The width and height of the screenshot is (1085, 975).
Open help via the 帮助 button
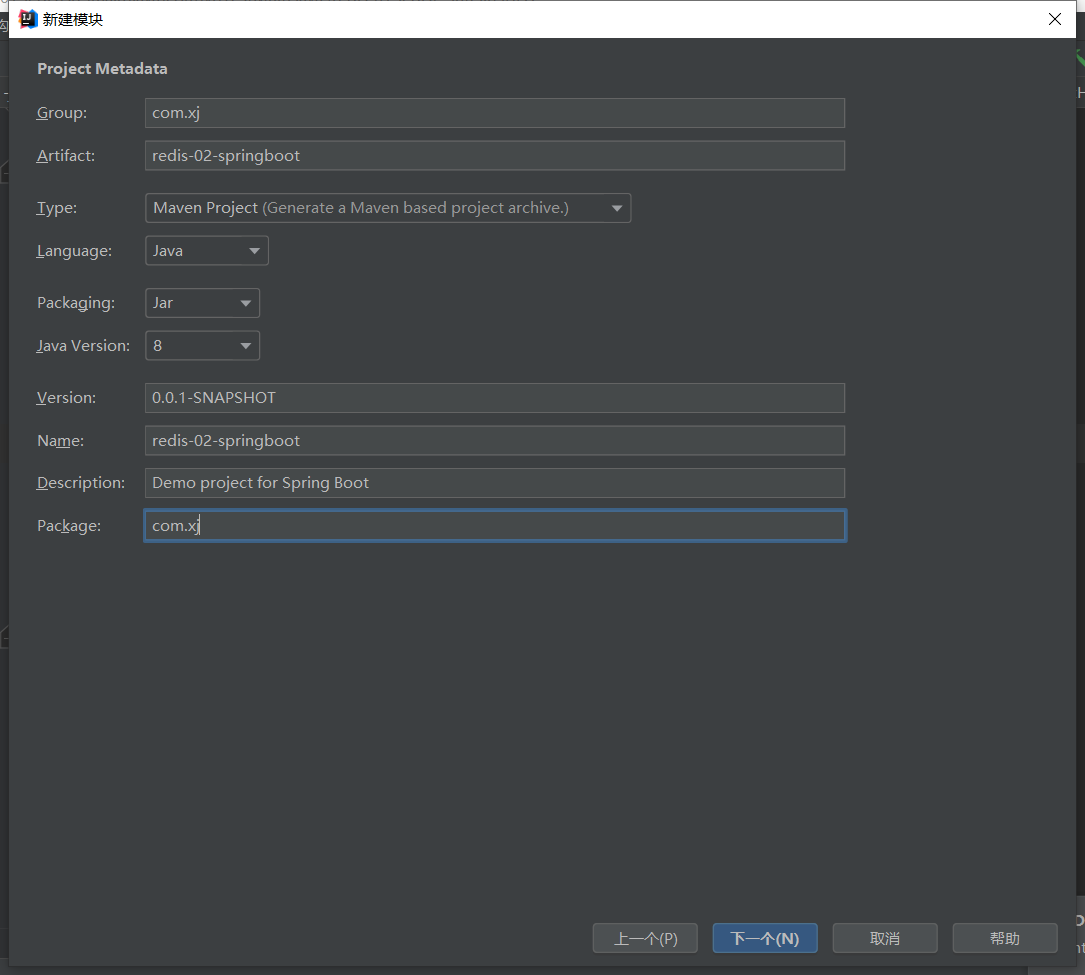[1005, 939]
